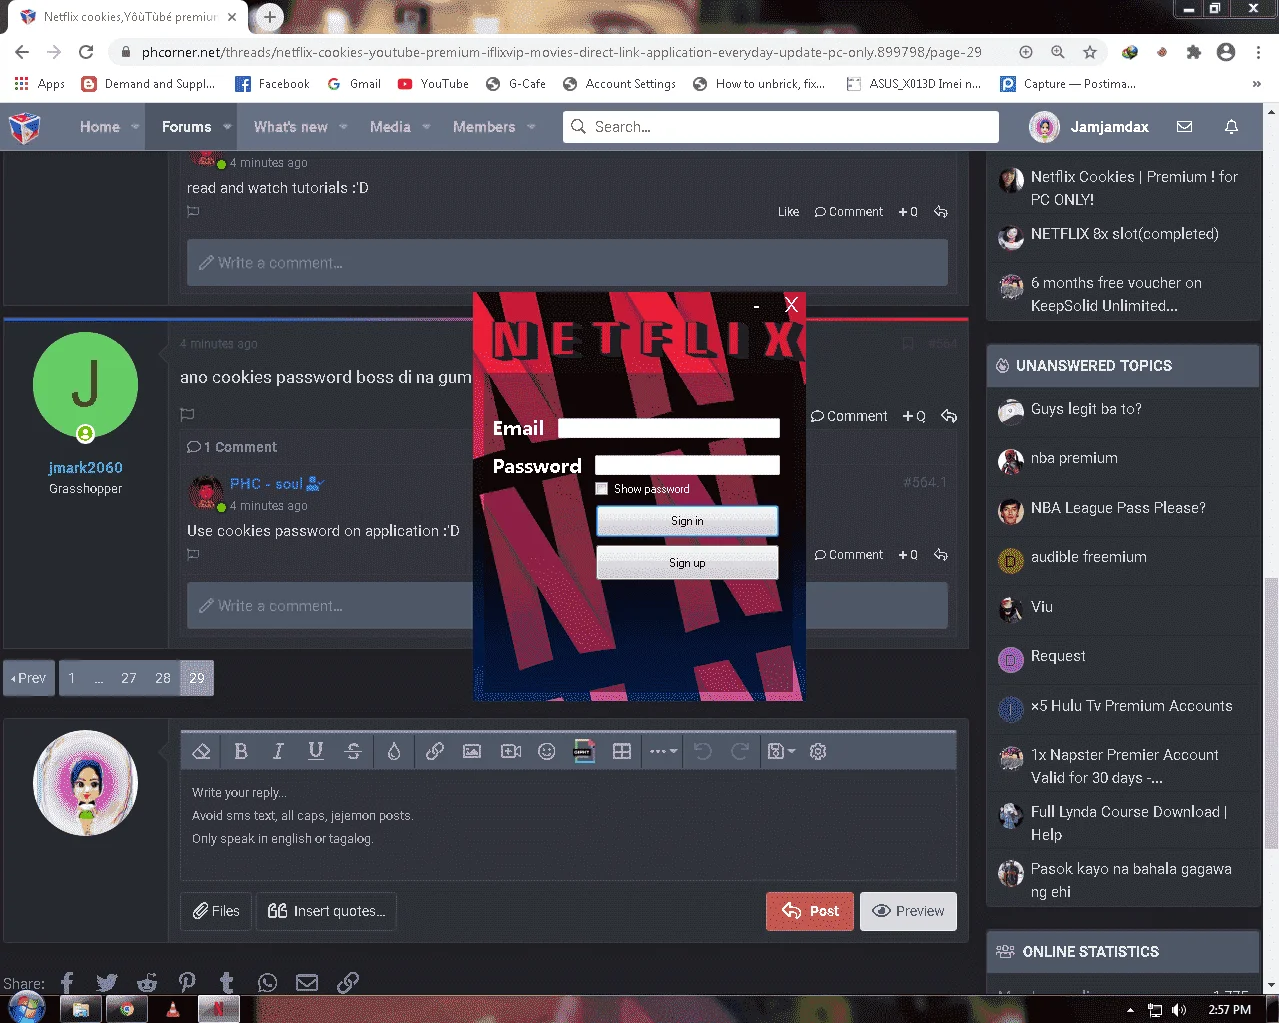Click the Preview button
The image size is (1279, 1023).
pos(908,911)
